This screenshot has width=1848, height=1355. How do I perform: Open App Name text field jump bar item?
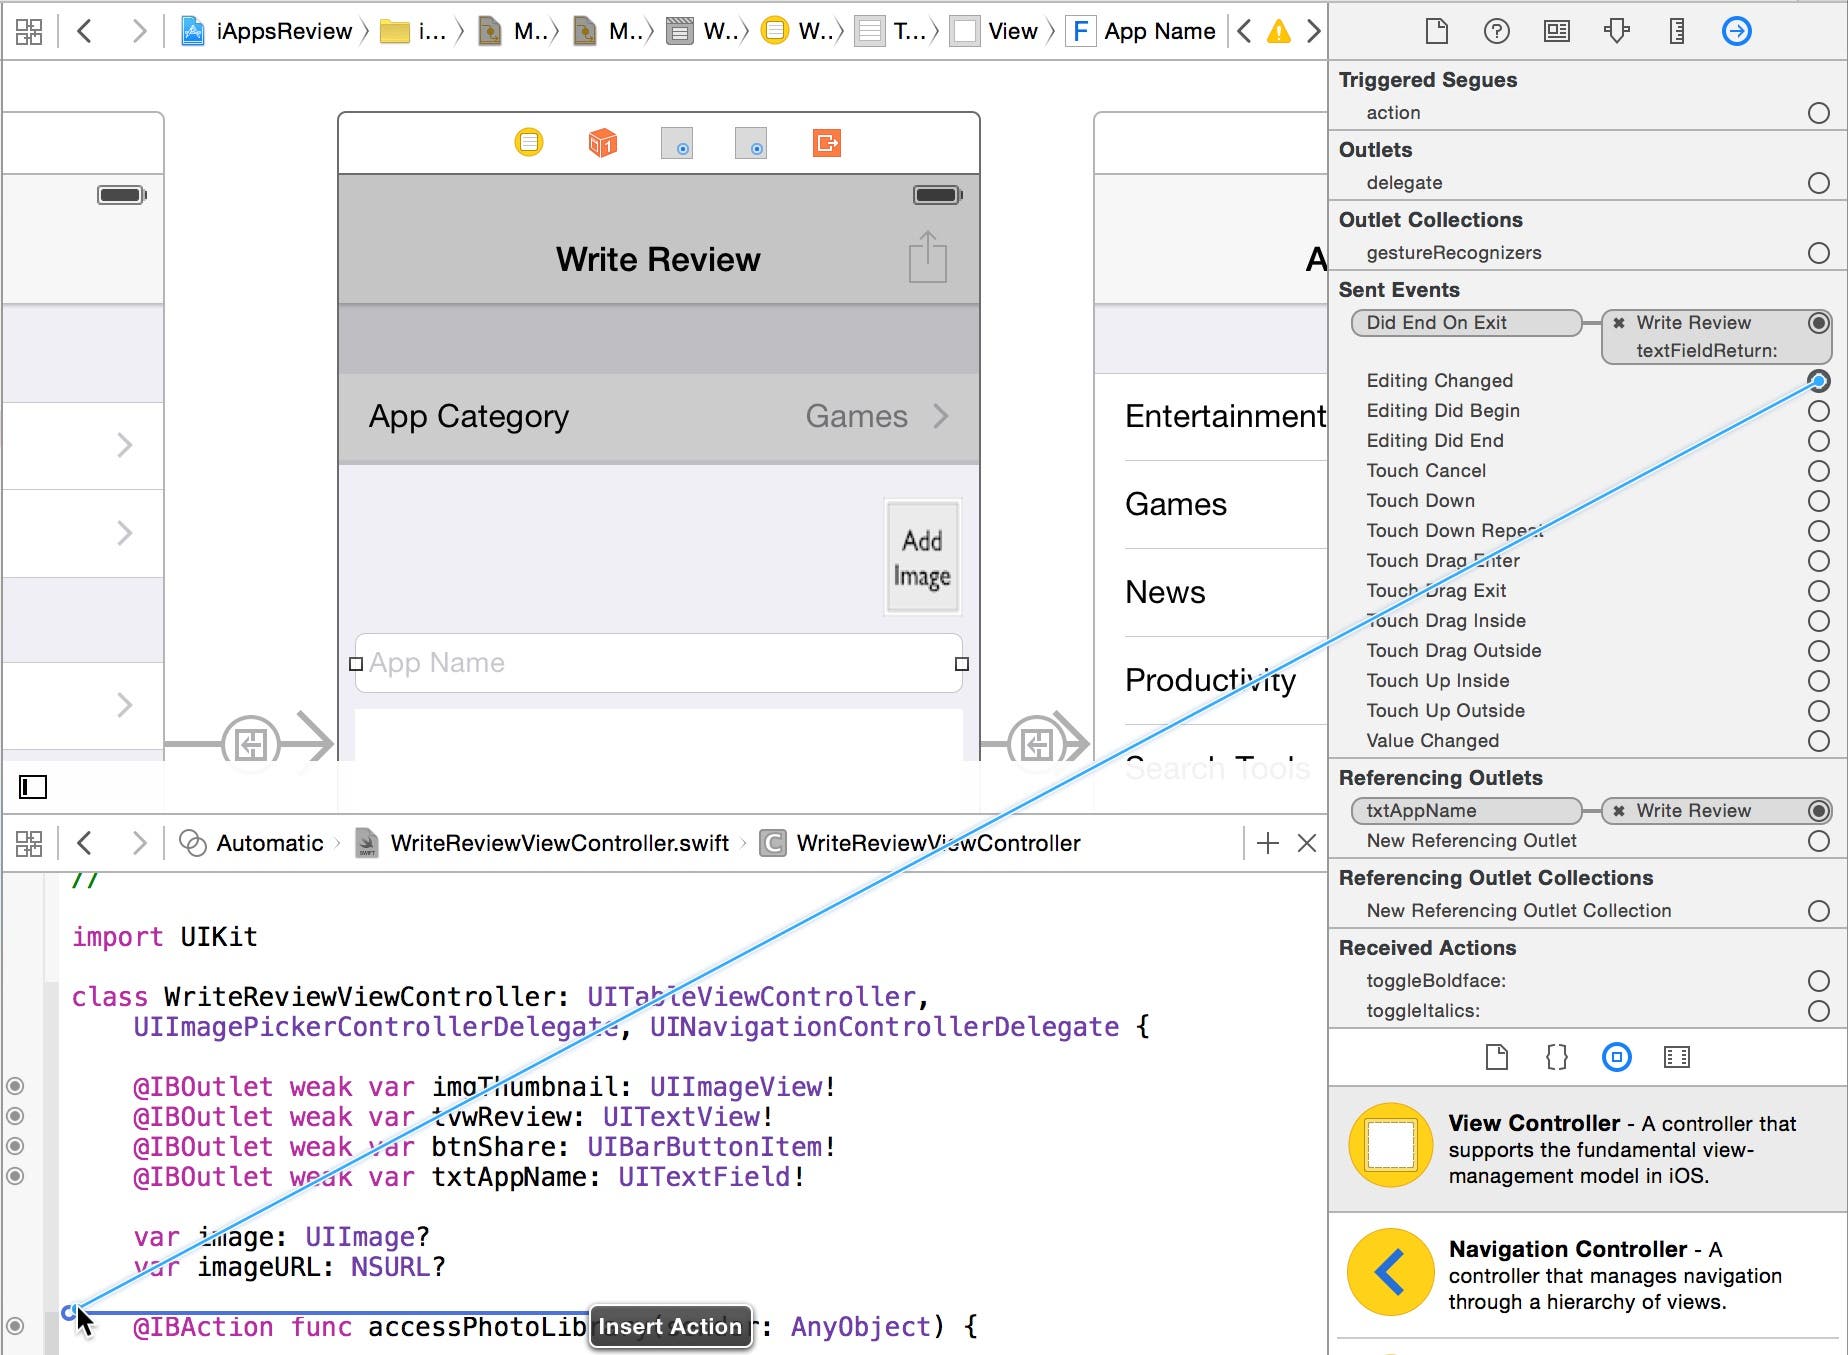[x=1142, y=31]
